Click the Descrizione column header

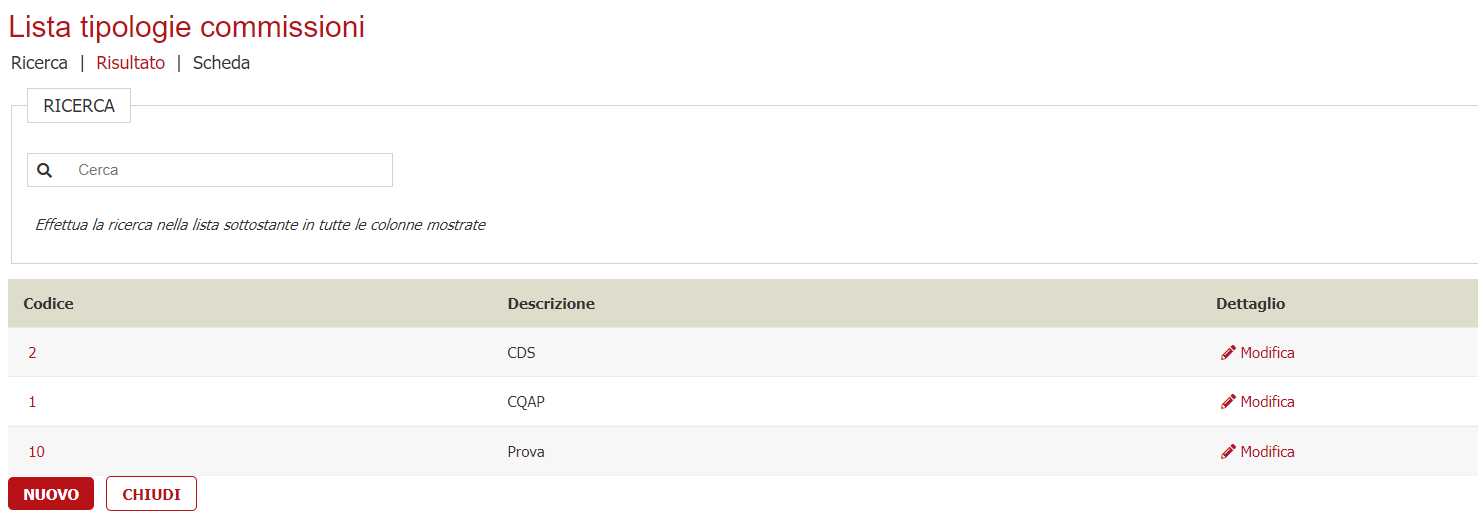pos(551,304)
